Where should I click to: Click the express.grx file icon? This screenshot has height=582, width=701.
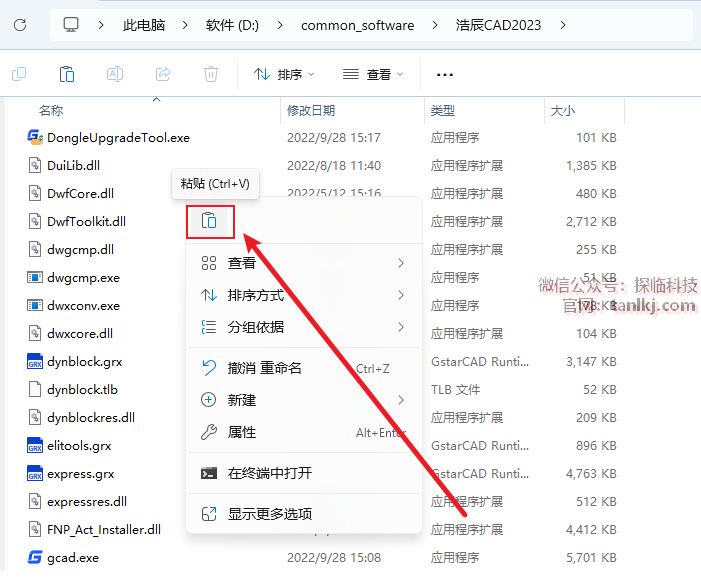point(35,473)
